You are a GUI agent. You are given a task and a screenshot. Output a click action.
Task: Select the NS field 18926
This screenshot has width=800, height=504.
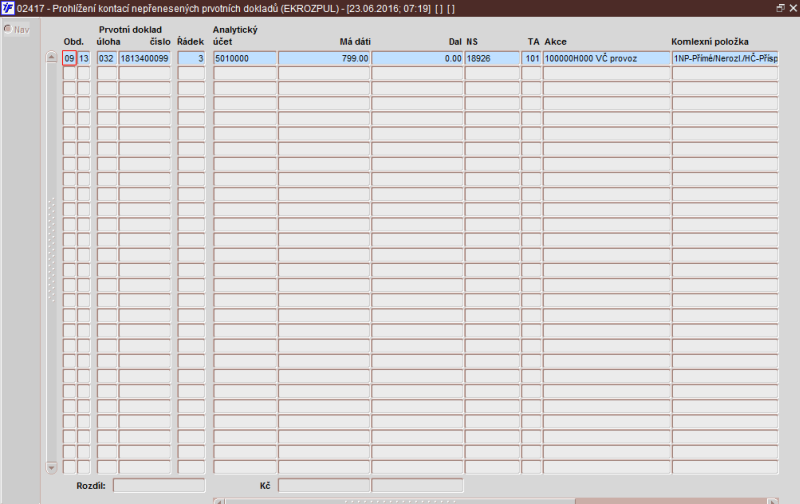click(492, 58)
